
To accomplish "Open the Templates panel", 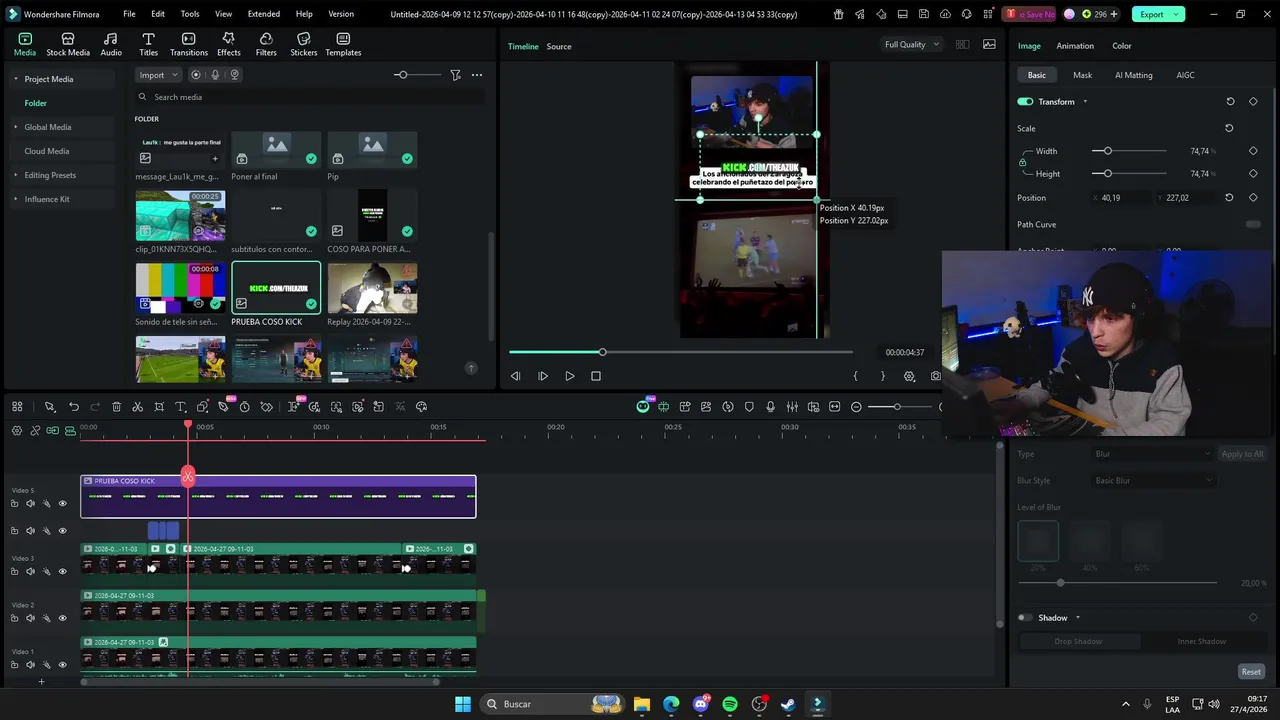I will pyautogui.click(x=343, y=44).
